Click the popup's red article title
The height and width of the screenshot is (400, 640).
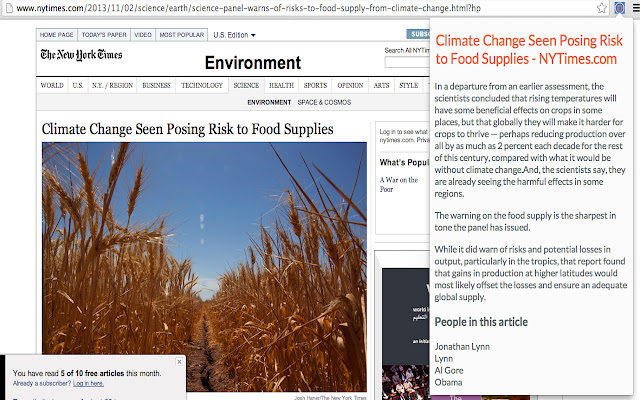(x=529, y=50)
